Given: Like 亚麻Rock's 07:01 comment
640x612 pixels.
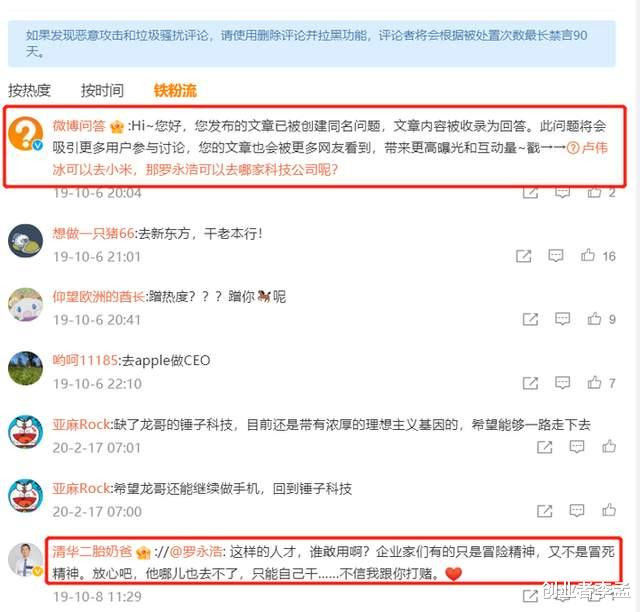Looking at the screenshot, I should tap(609, 446).
